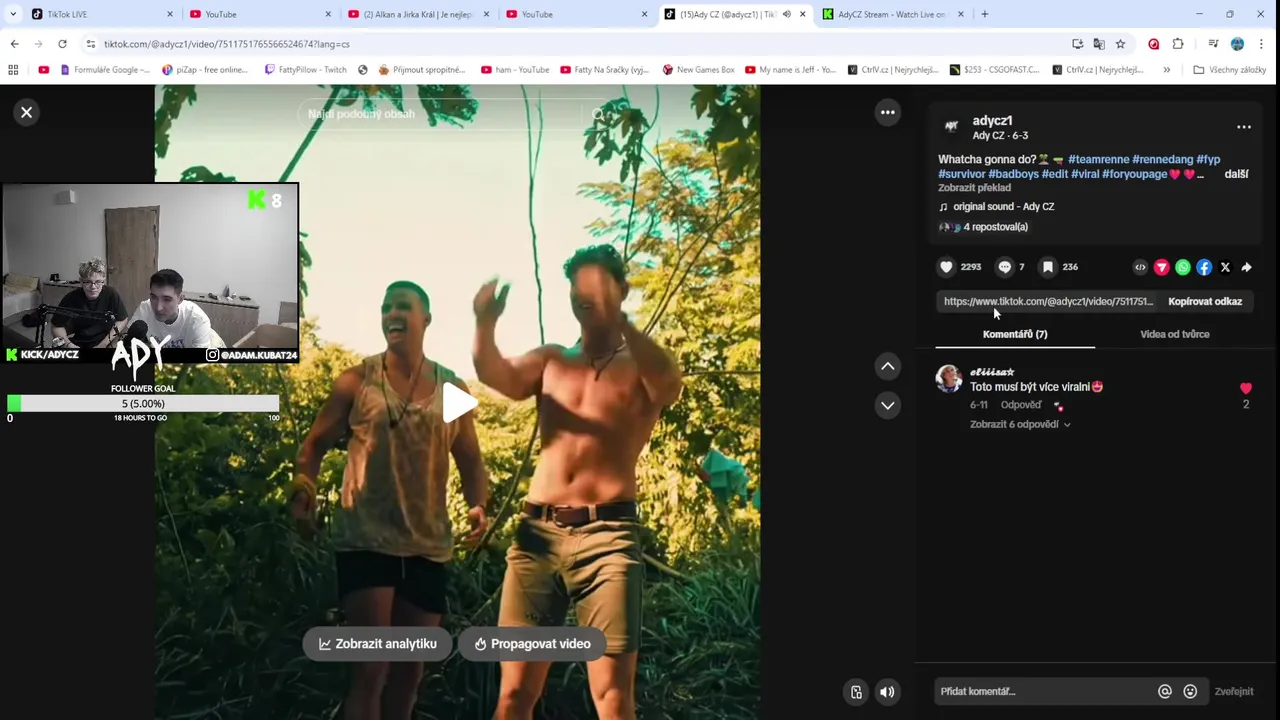Viewport: 1280px width, 720px height.
Task: Share the video to WhatsApp
Action: pyautogui.click(x=1183, y=267)
